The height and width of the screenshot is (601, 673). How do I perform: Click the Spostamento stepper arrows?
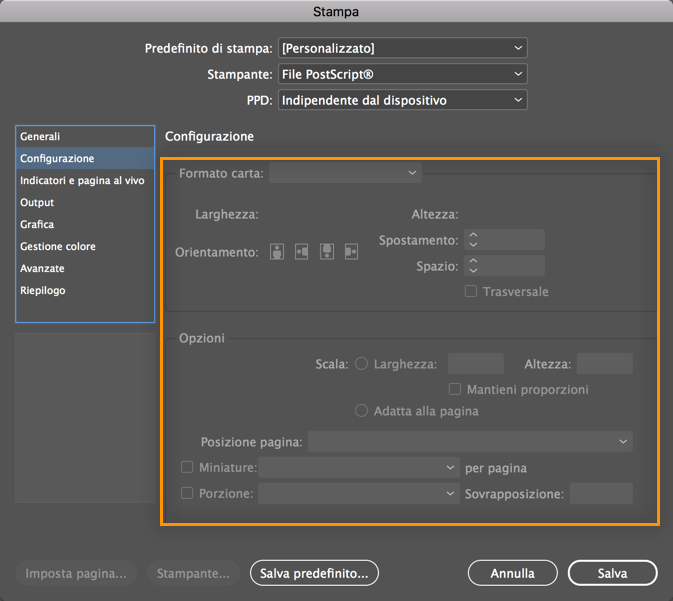click(x=473, y=240)
